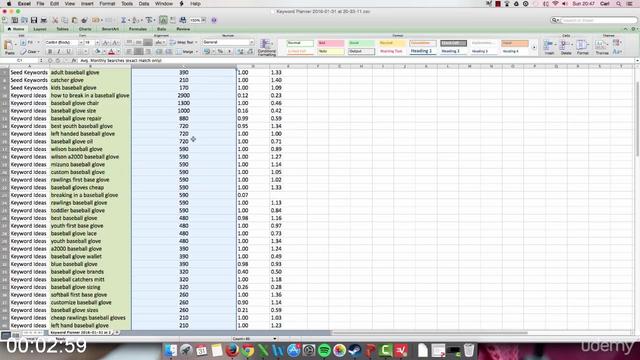Toggle Underline formatting
The height and width of the screenshot is (360, 640).
click(68, 52)
